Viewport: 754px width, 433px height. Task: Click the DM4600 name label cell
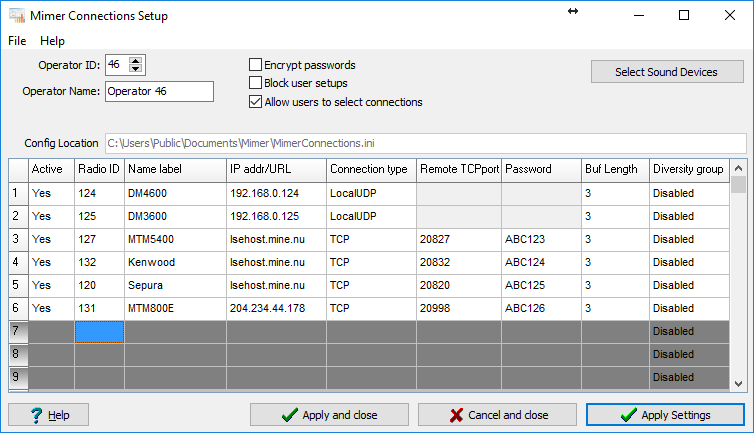coord(176,193)
